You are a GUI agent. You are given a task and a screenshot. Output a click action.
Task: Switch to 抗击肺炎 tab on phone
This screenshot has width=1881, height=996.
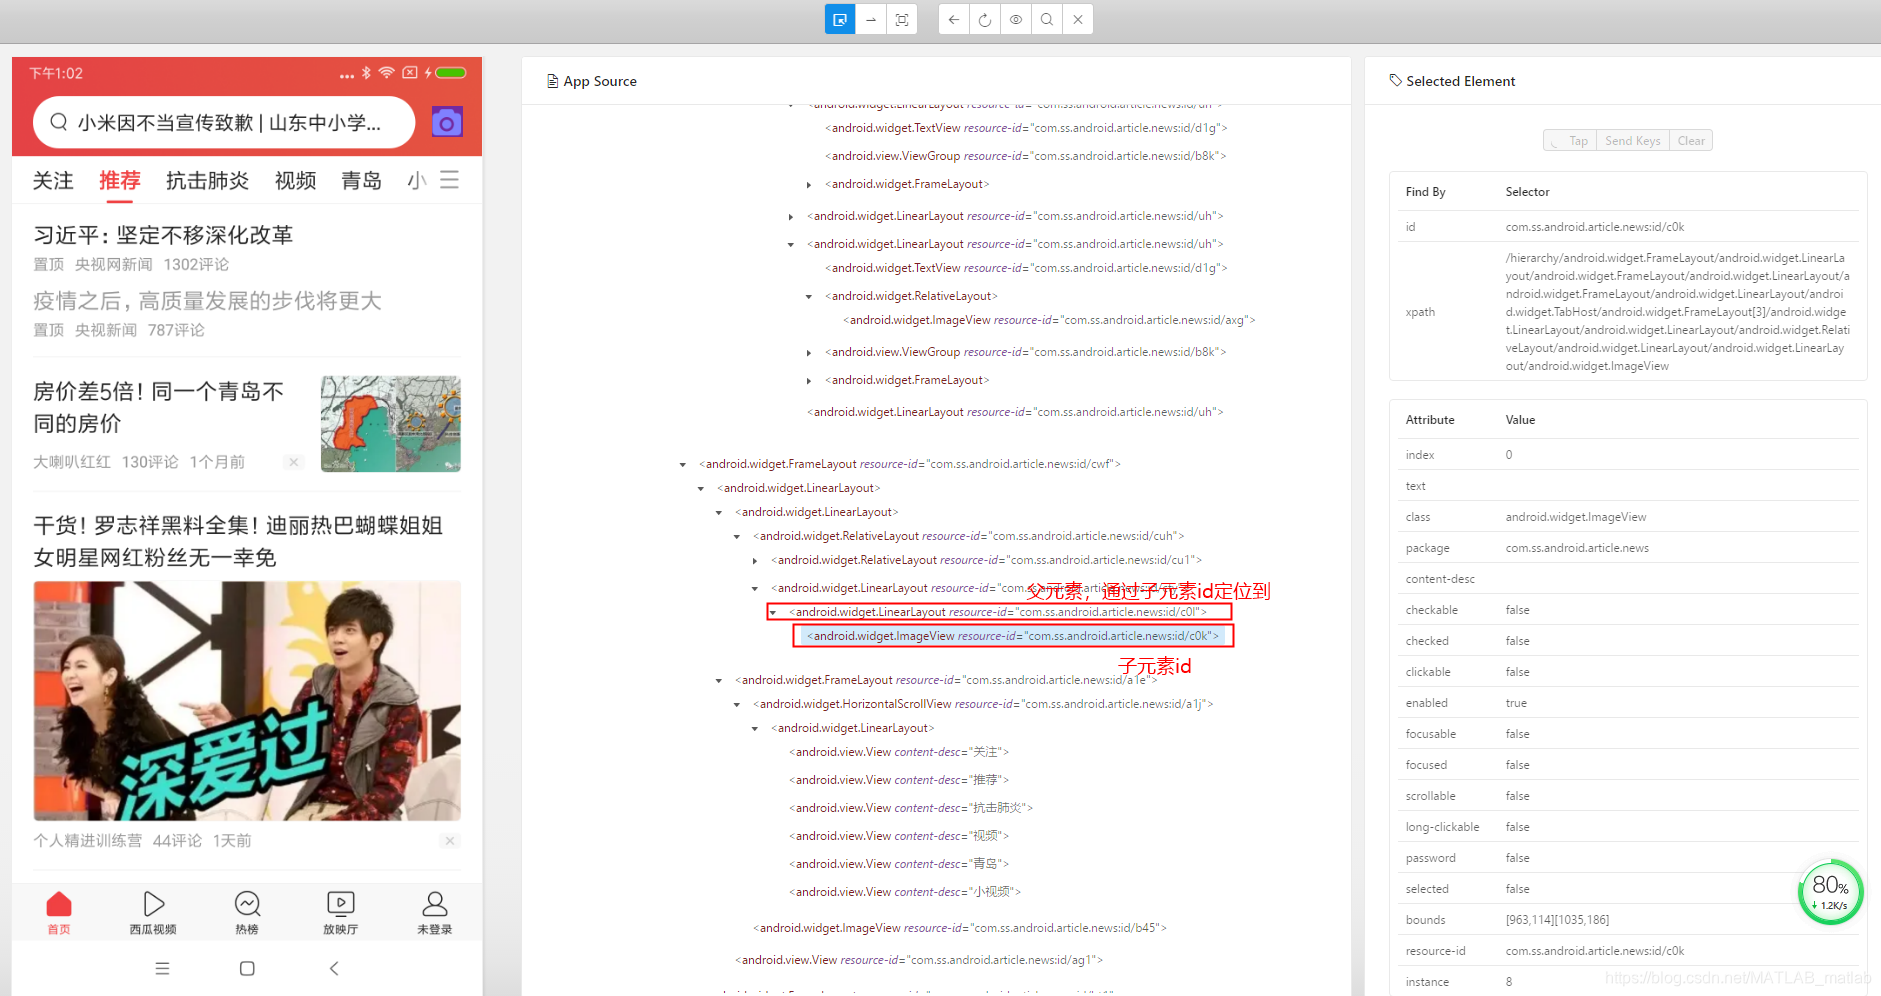[x=207, y=180]
